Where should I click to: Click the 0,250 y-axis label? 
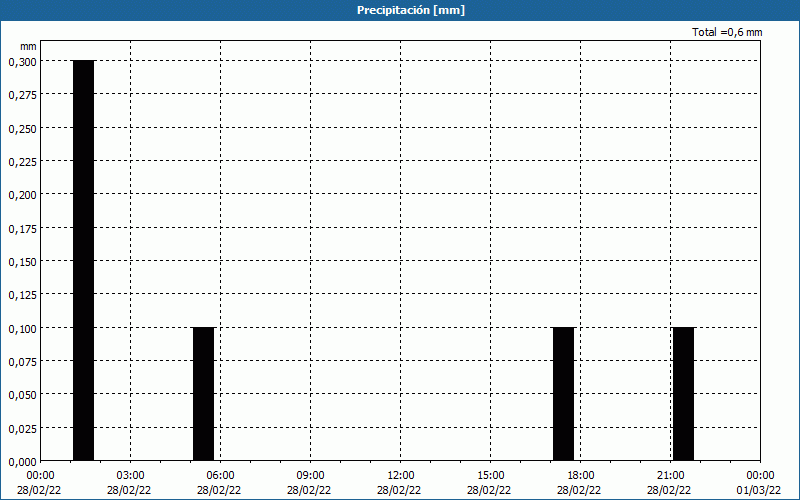click(x=22, y=129)
